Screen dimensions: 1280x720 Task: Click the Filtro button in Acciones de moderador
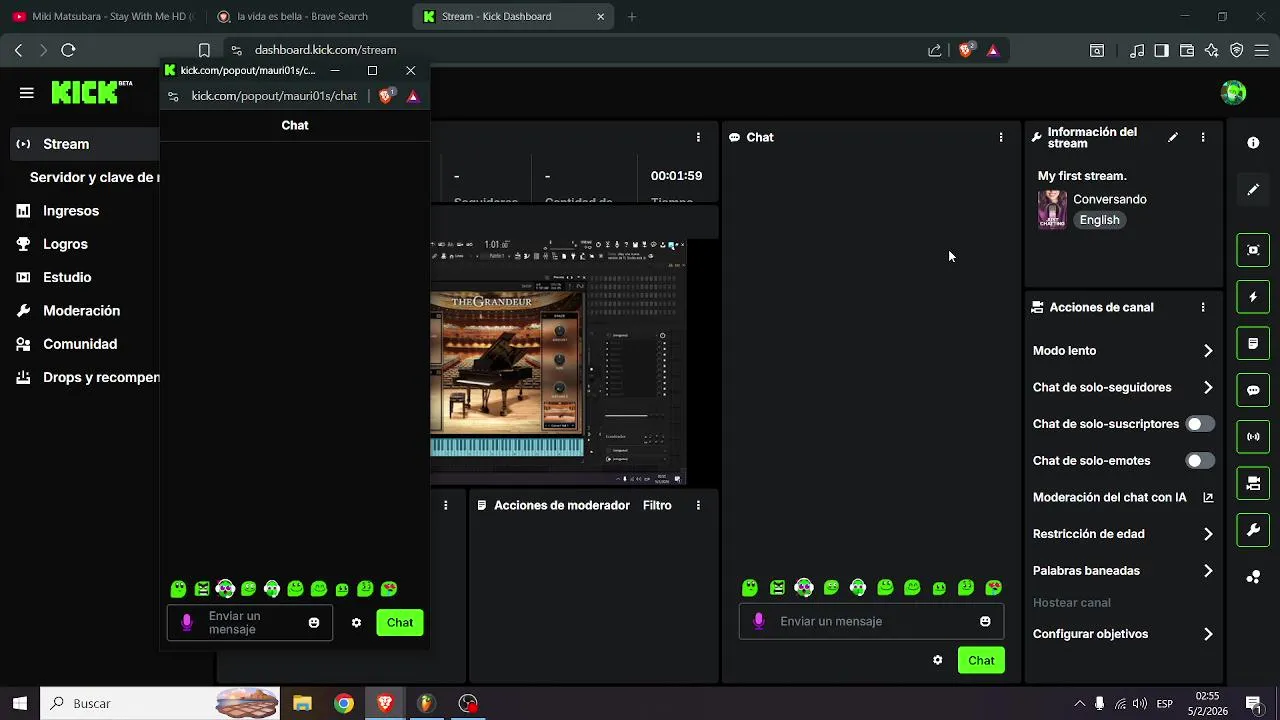(657, 505)
